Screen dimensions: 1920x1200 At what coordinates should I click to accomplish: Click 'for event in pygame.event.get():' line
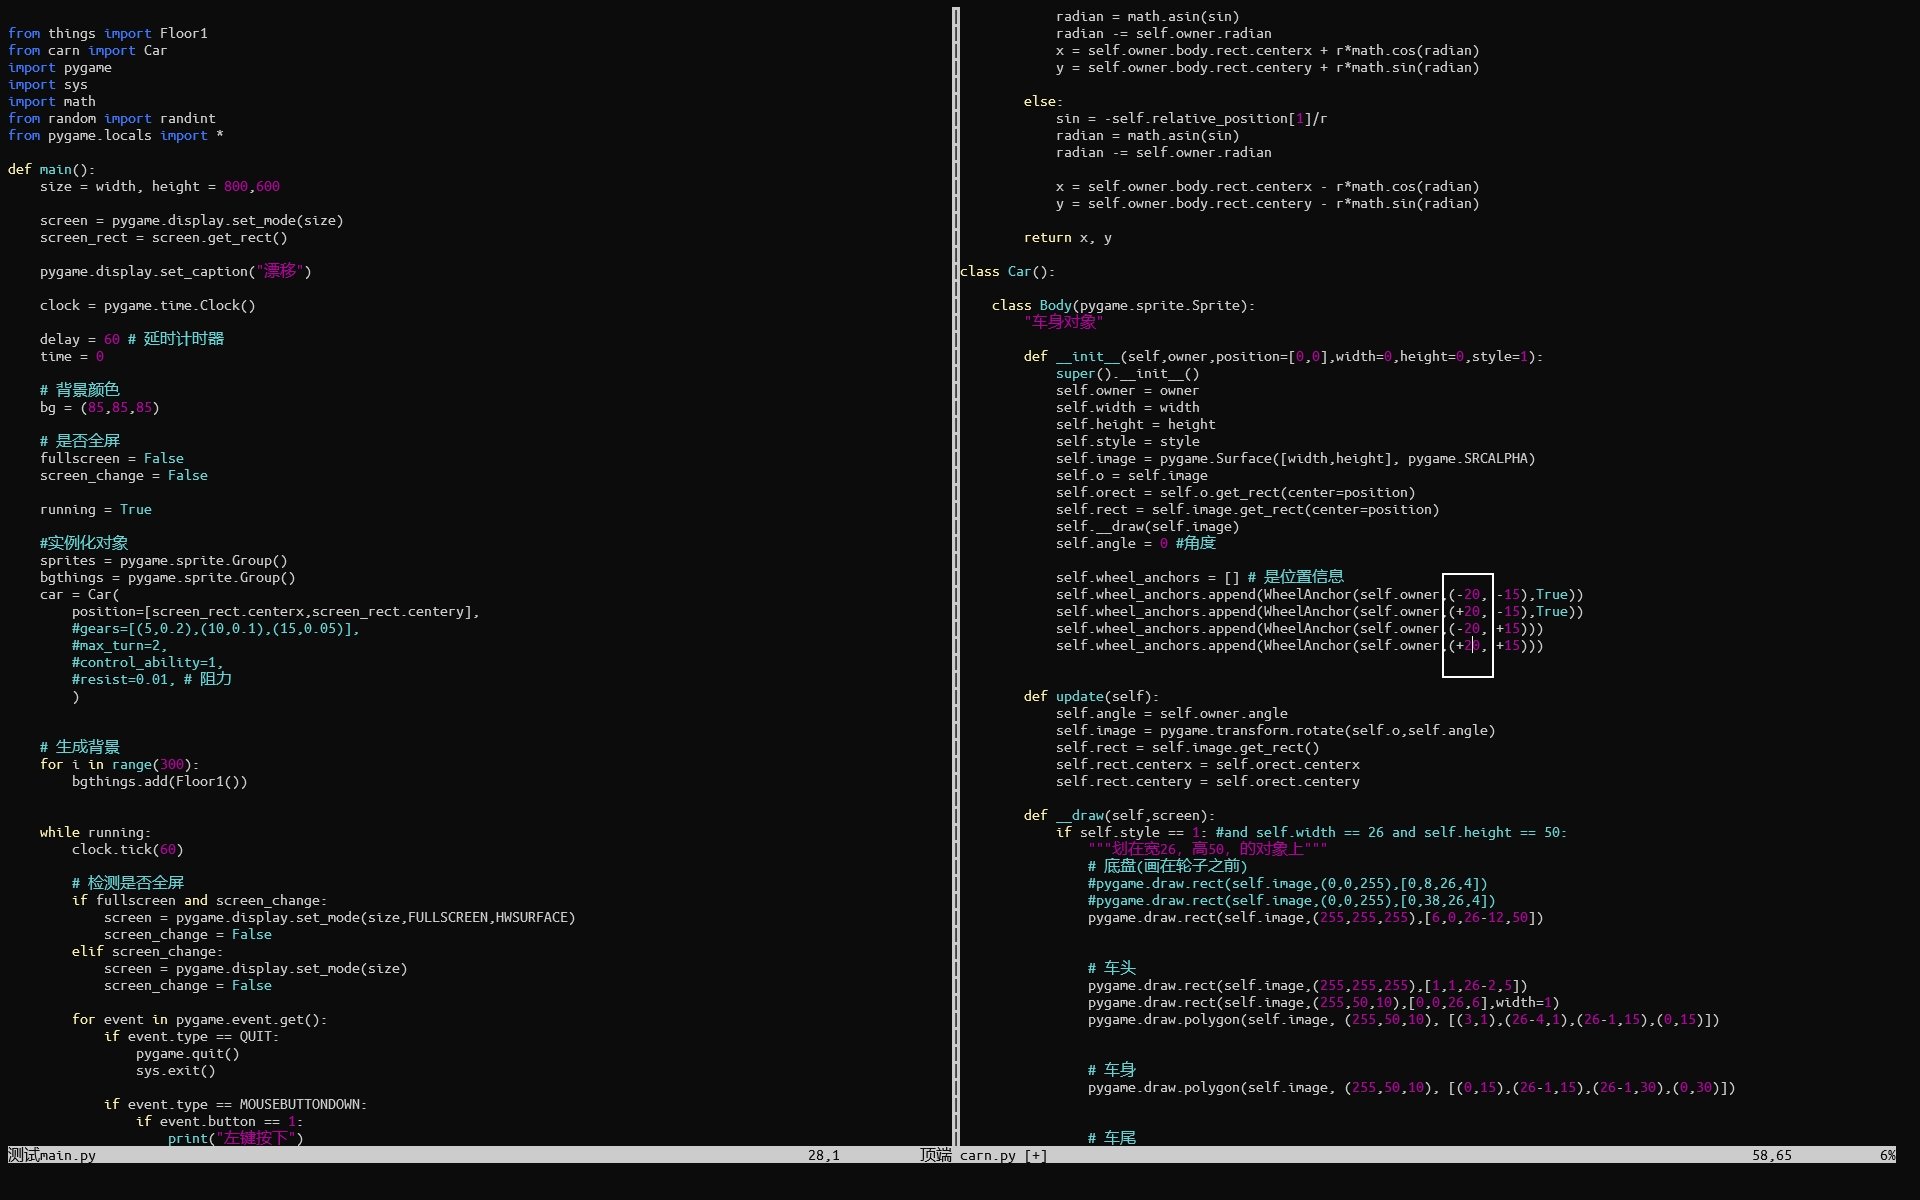pyautogui.click(x=200, y=1019)
